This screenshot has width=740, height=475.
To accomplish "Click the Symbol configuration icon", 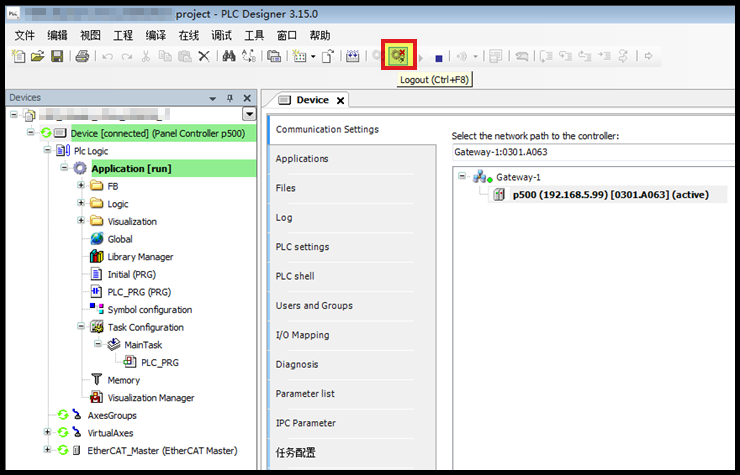I will pos(97,309).
